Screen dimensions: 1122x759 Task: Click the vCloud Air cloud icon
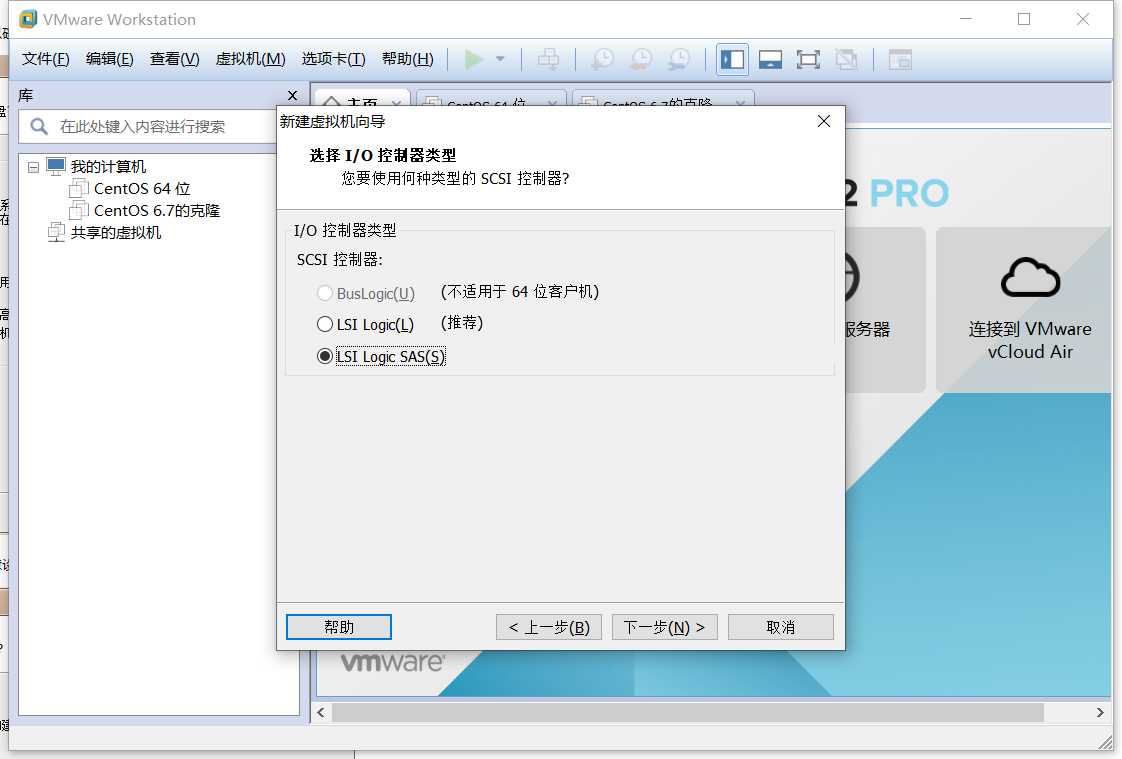pyautogui.click(x=1030, y=277)
